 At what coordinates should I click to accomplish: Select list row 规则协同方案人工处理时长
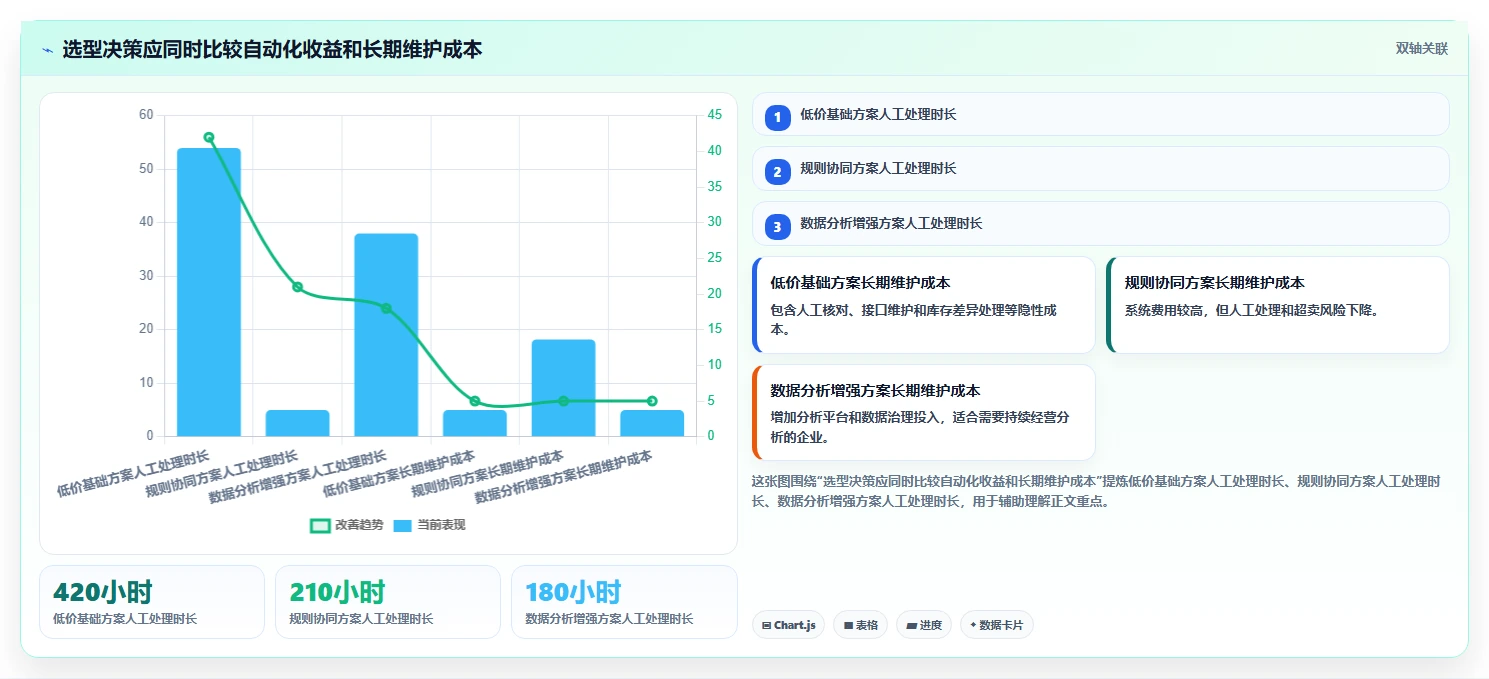click(1100, 168)
